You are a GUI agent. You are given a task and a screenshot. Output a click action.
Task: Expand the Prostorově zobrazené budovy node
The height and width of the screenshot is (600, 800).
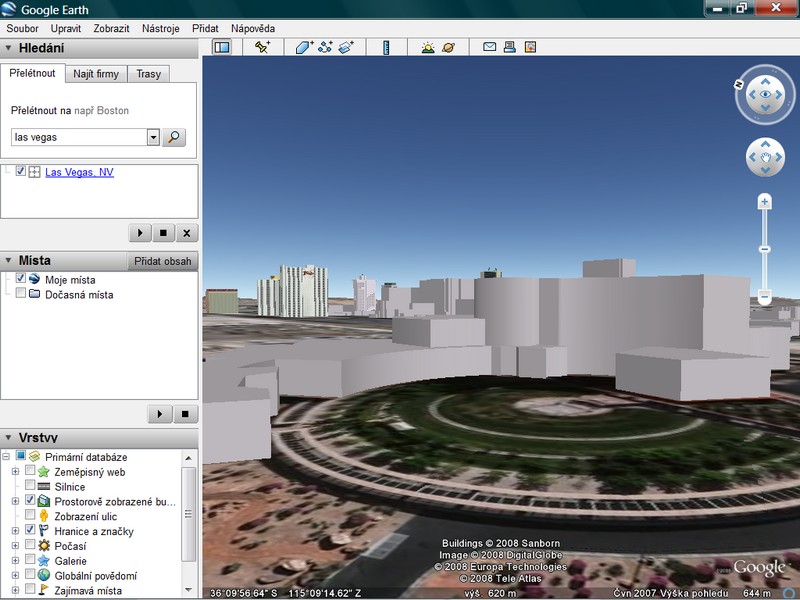coord(15,502)
